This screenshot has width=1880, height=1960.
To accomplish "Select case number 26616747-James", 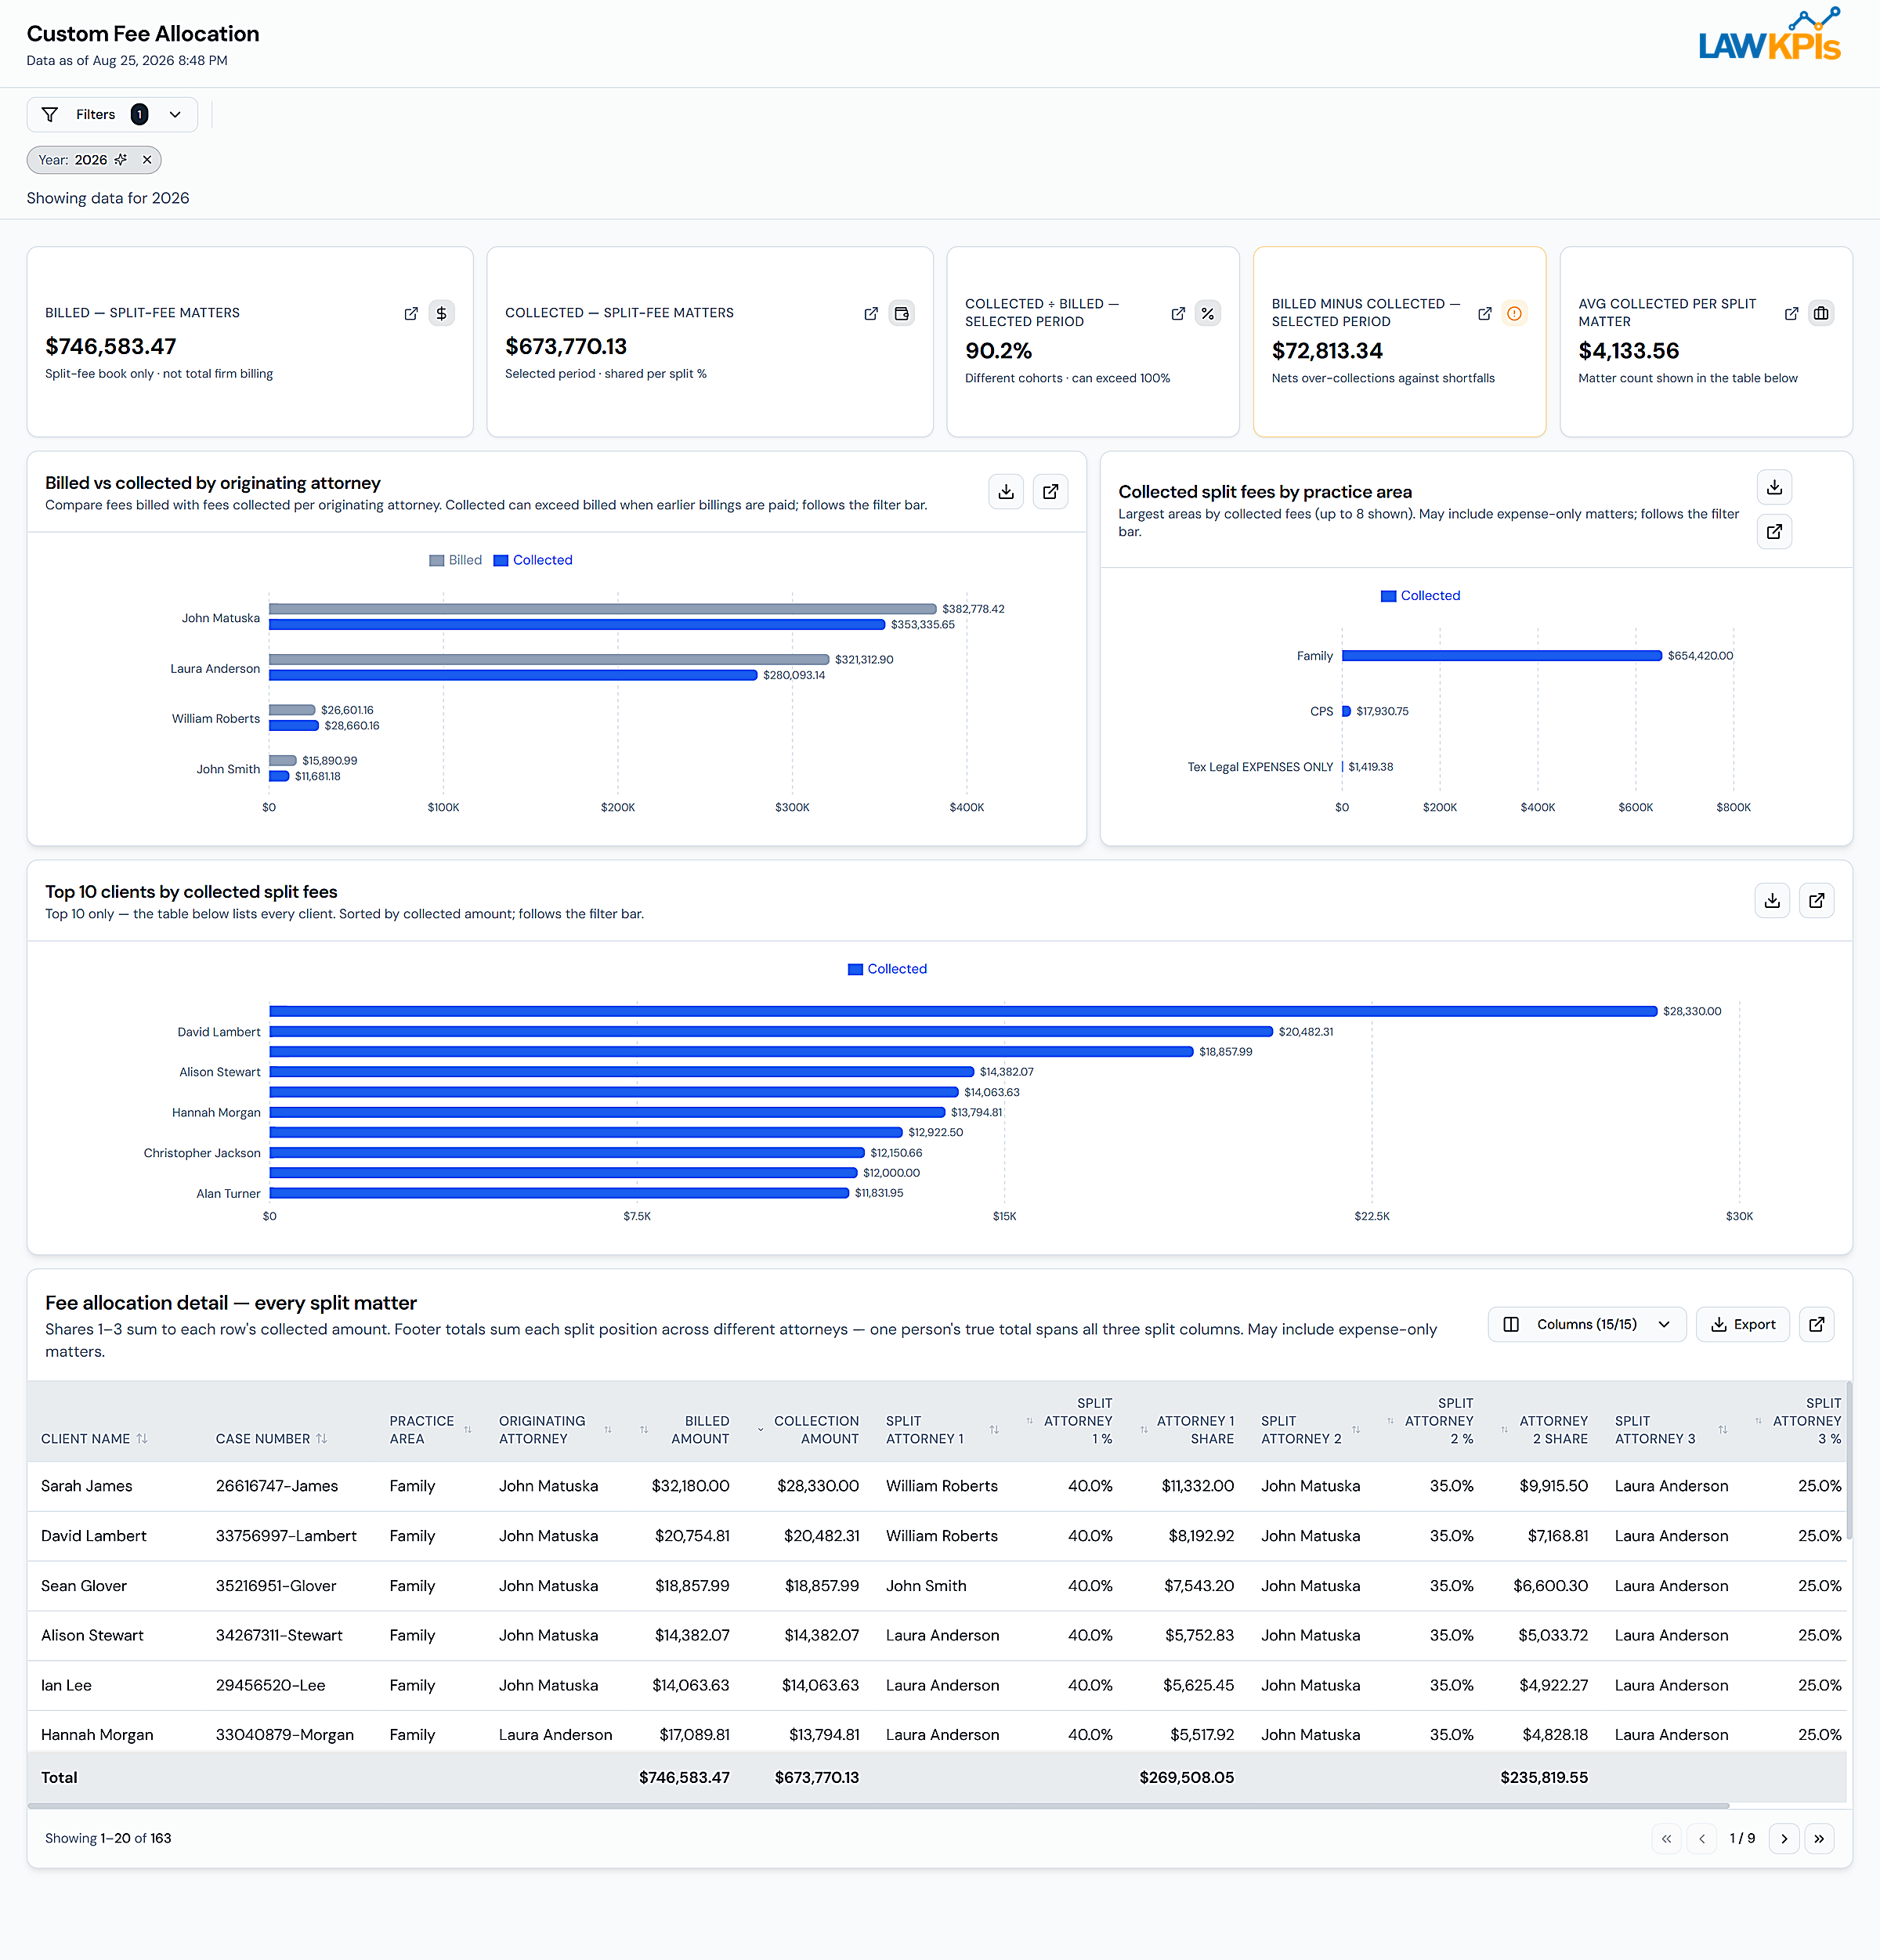I will [x=277, y=1486].
